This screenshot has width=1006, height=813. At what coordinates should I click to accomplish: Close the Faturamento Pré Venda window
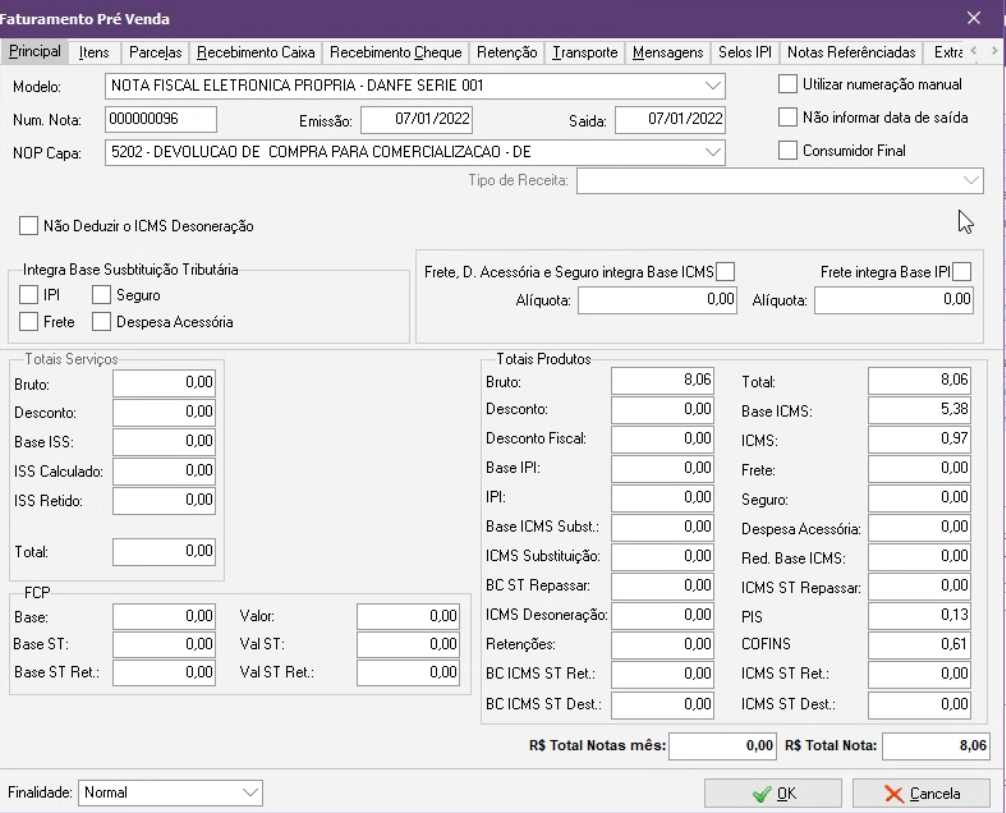974,18
